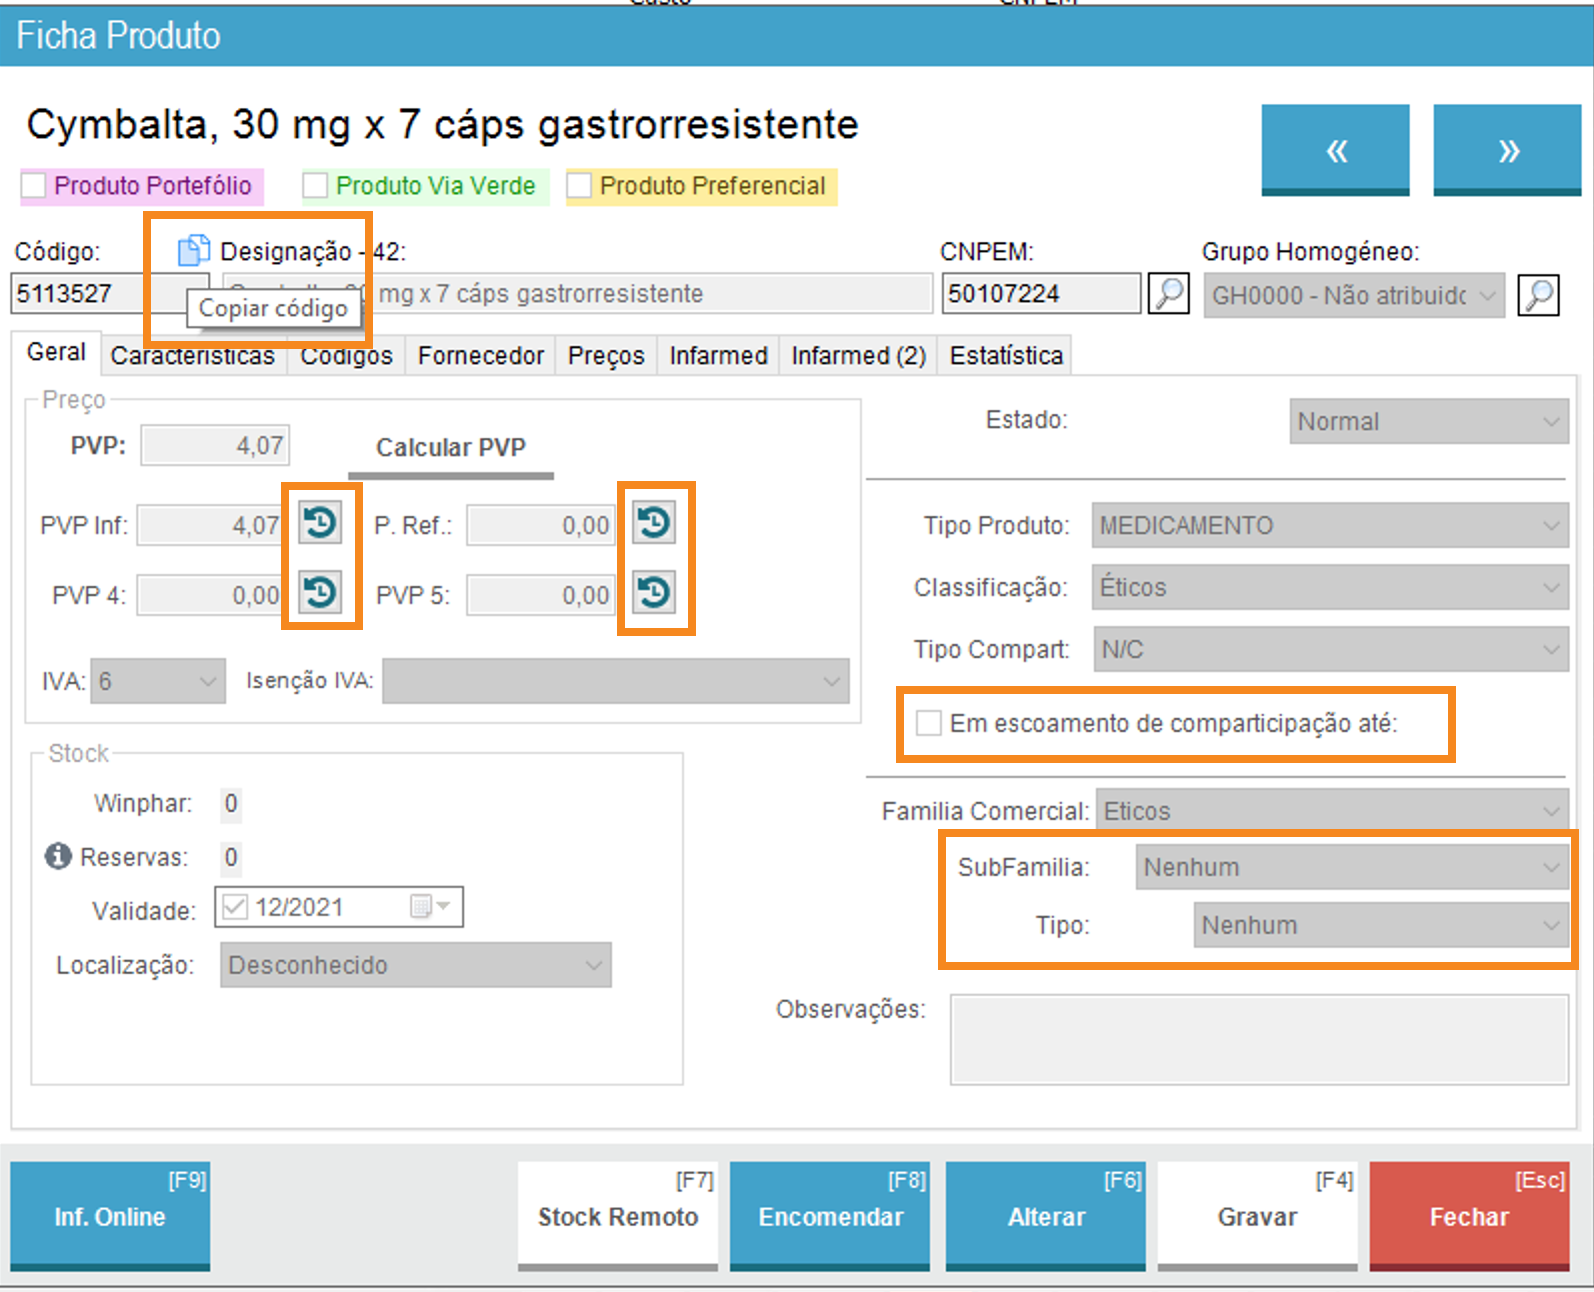Image resolution: width=1594 pixels, height=1292 pixels.
Task: Enable the Produto Via Verde checkbox
Action: pos(315,186)
